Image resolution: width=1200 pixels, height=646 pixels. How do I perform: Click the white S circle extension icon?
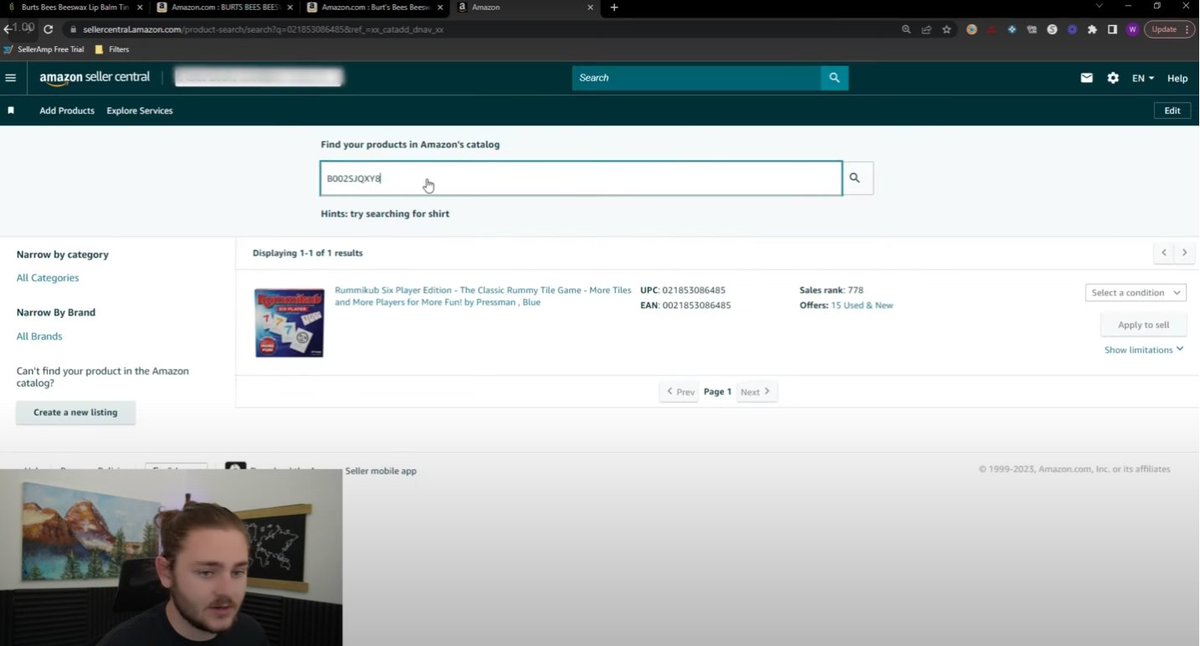click(1052, 29)
